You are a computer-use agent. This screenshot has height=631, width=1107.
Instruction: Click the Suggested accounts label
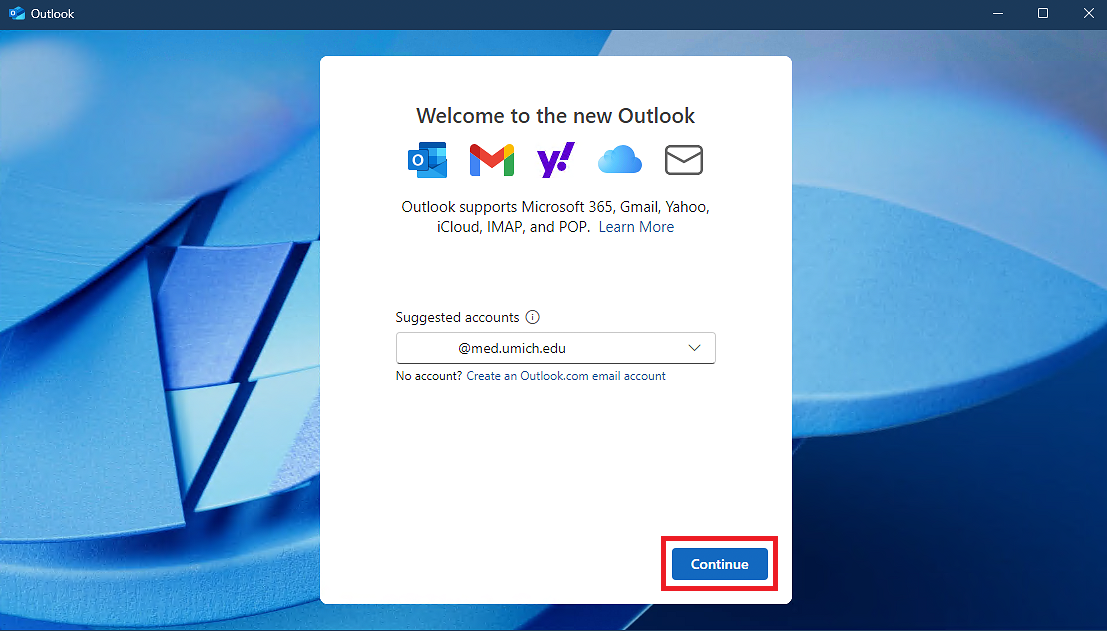[457, 317]
